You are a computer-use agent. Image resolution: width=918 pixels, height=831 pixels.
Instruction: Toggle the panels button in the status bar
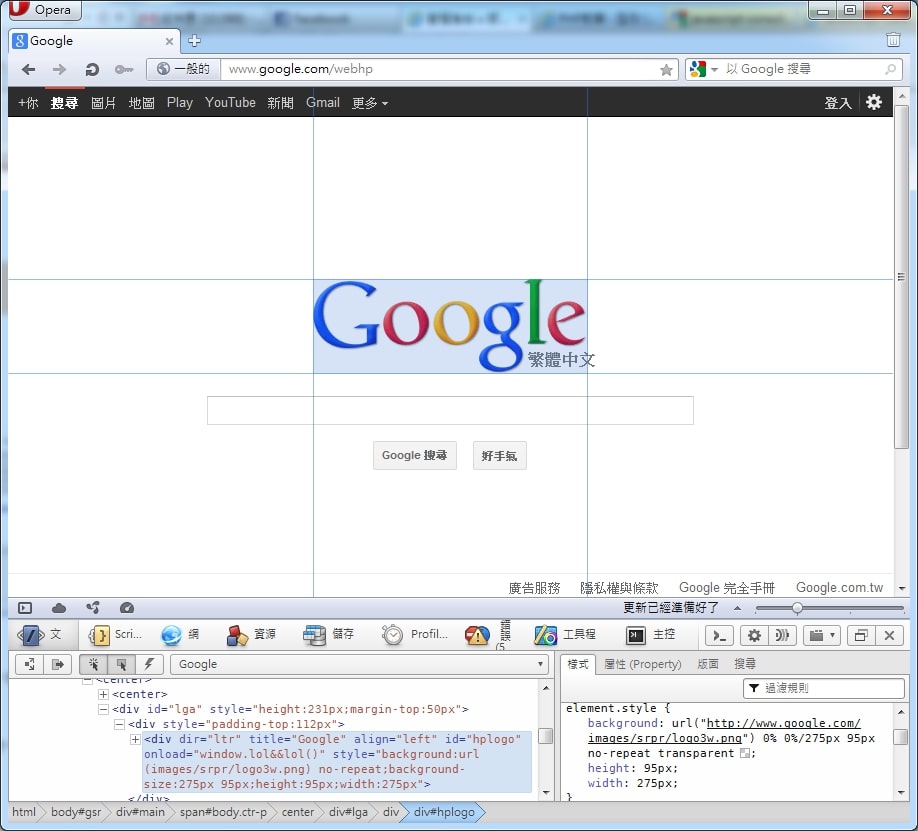(25, 608)
